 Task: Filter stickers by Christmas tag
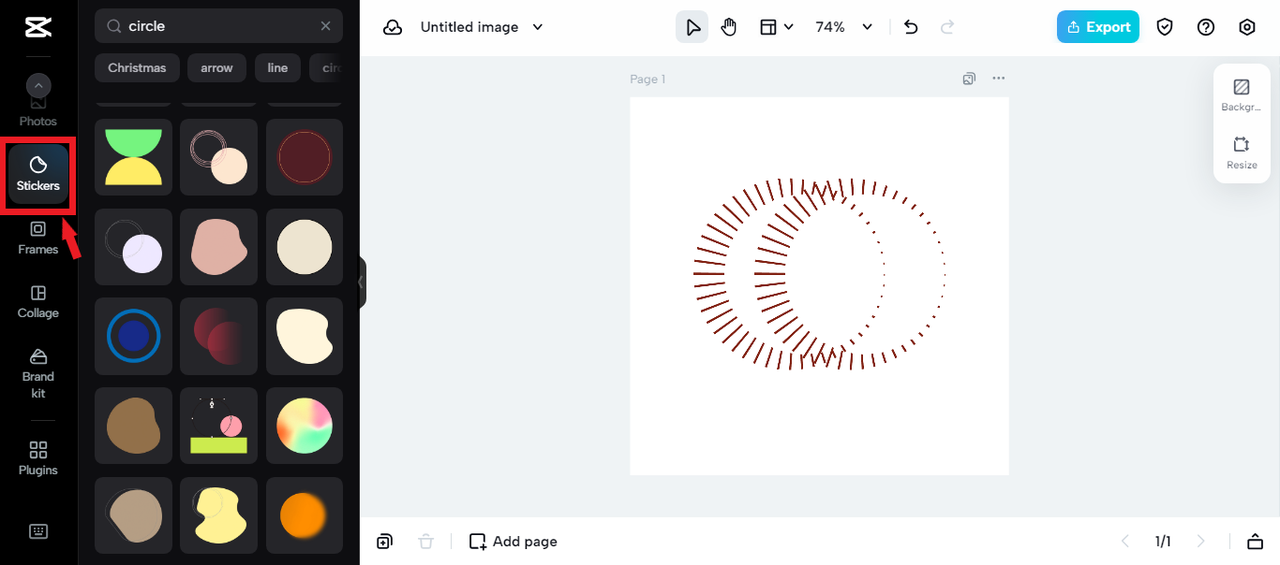coord(137,68)
